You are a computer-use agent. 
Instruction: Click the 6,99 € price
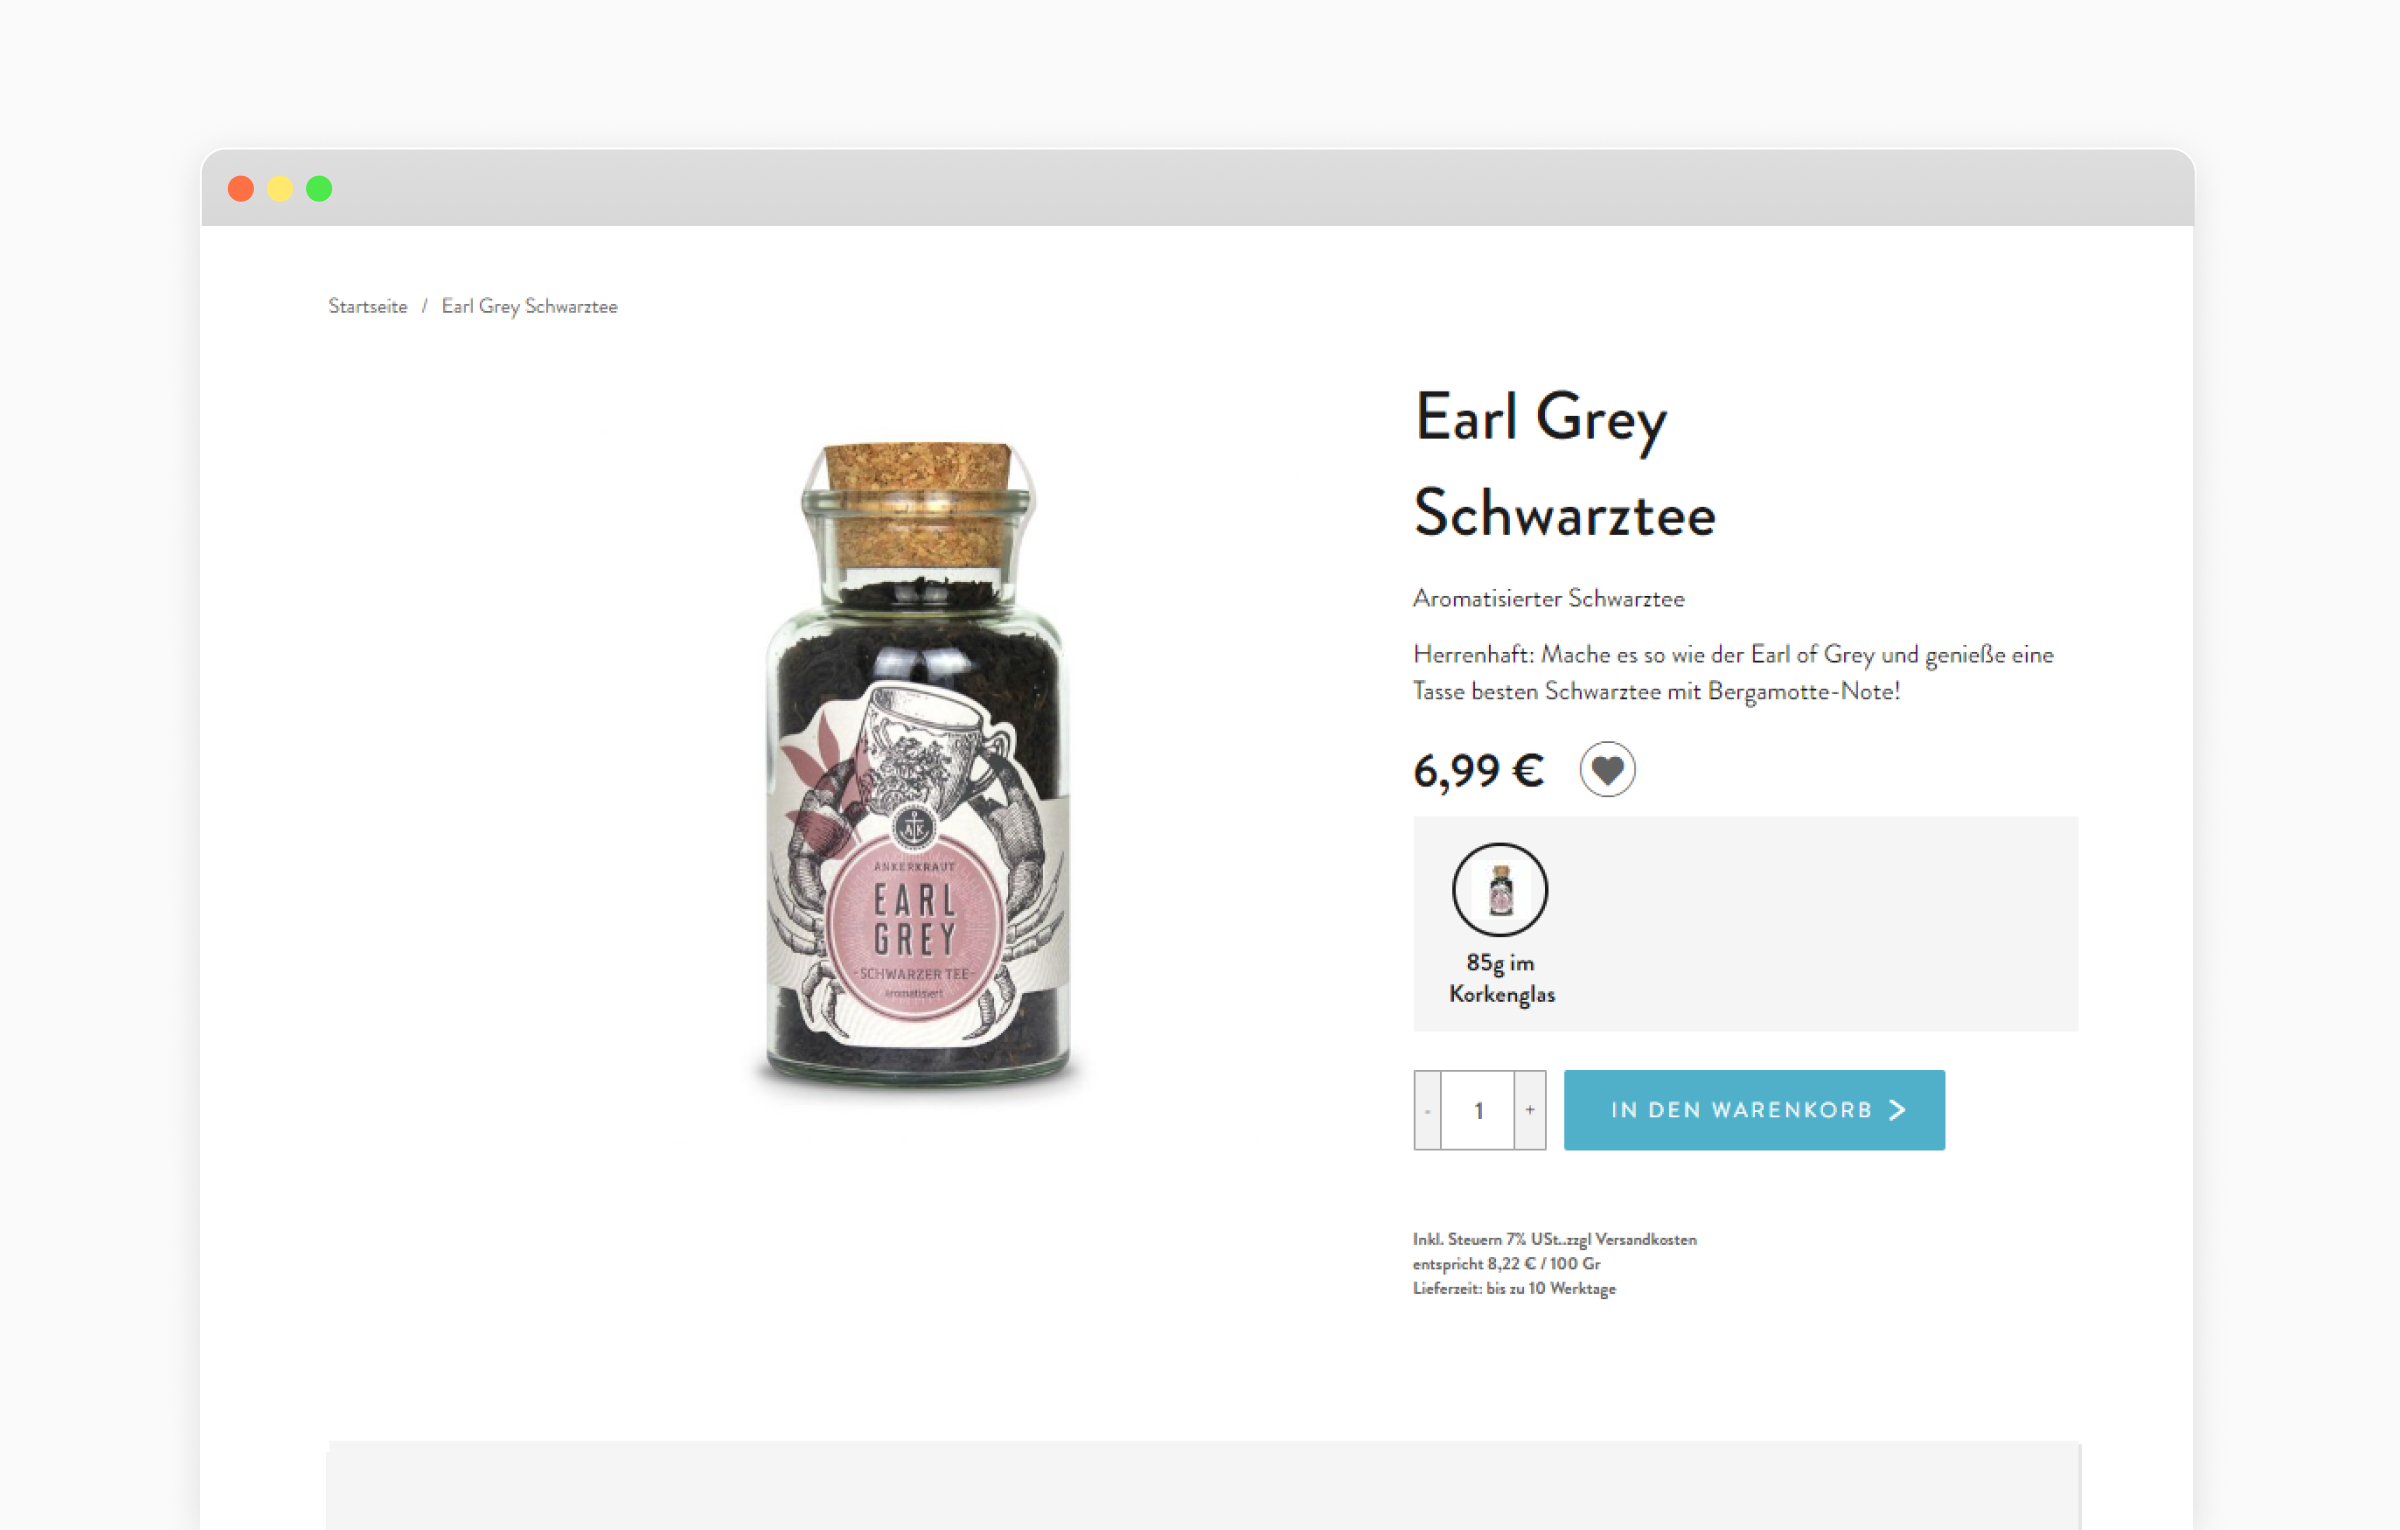point(1478,771)
